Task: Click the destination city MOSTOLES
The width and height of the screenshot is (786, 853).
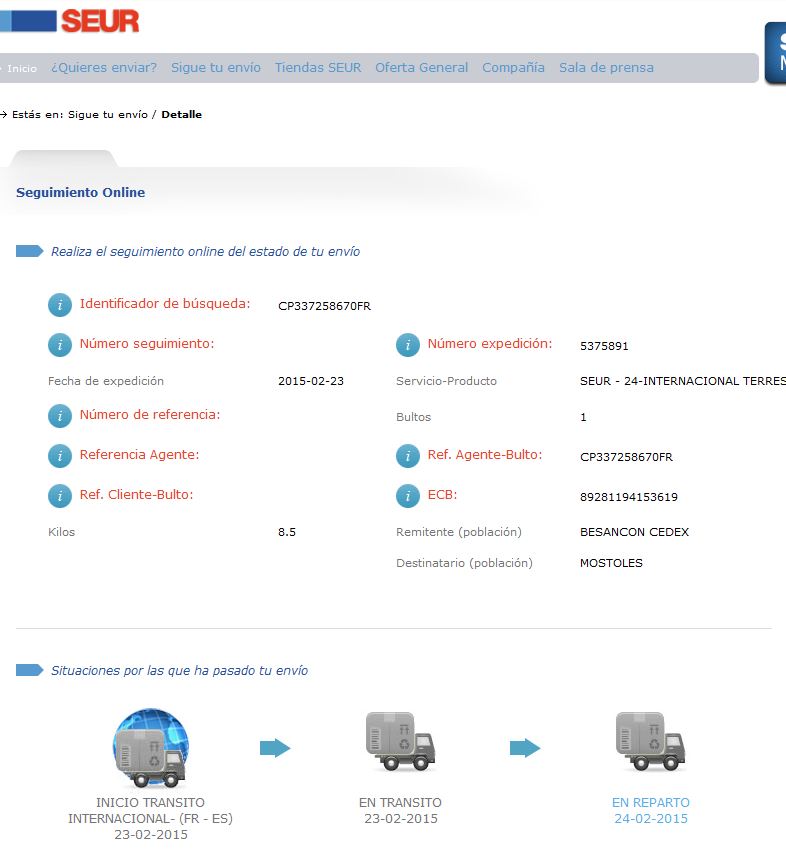Action: click(611, 563)
